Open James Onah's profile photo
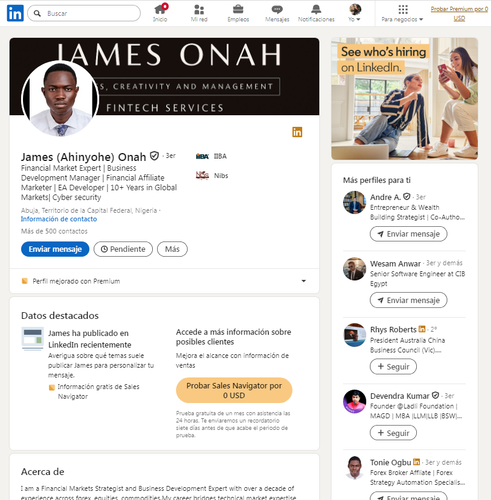 pos(60,98)
